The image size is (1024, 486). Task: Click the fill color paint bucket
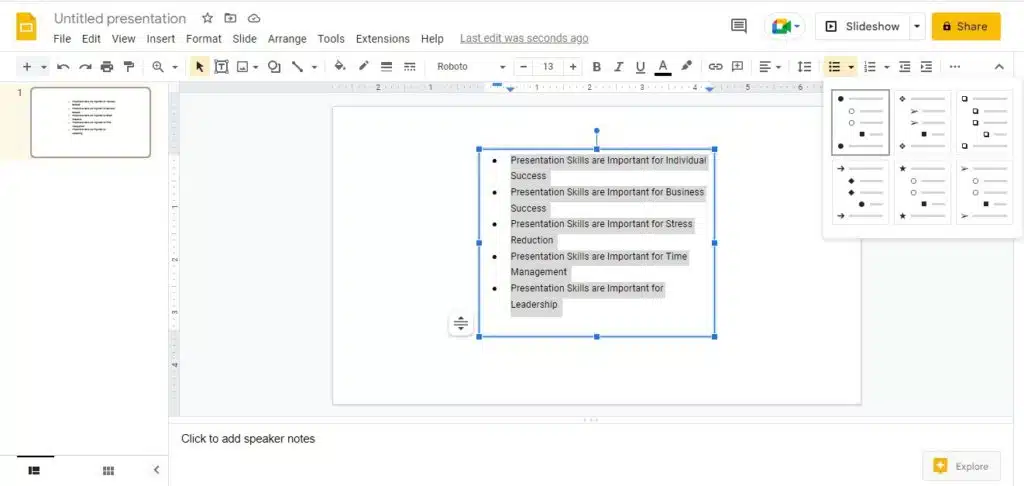(339, 67)
